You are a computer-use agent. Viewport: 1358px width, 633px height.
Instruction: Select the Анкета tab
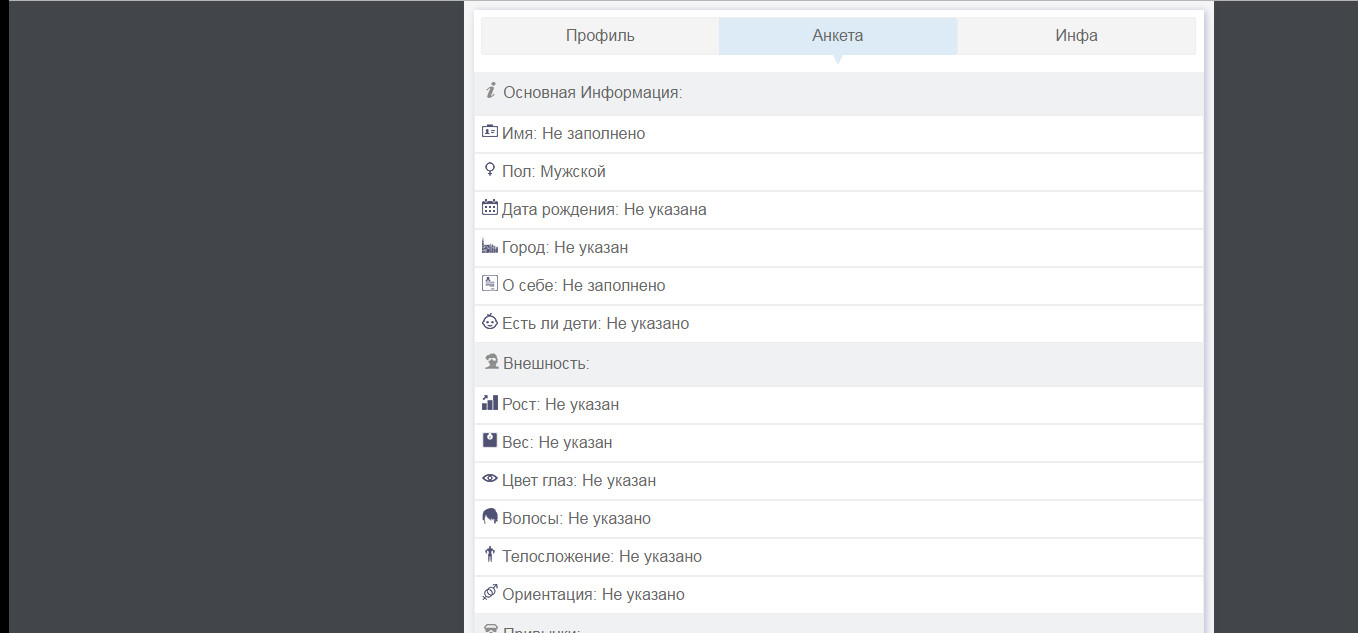point(838,36)
